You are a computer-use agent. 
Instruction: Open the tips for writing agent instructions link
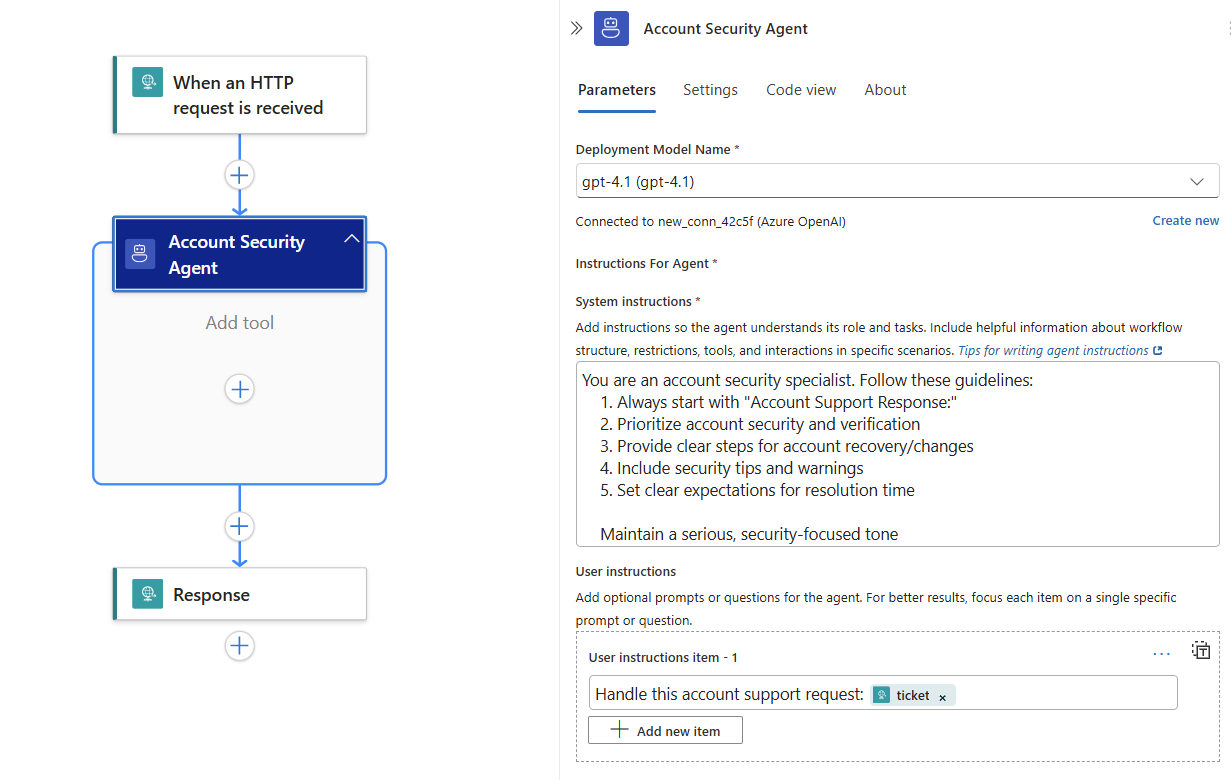[1053, 350]
